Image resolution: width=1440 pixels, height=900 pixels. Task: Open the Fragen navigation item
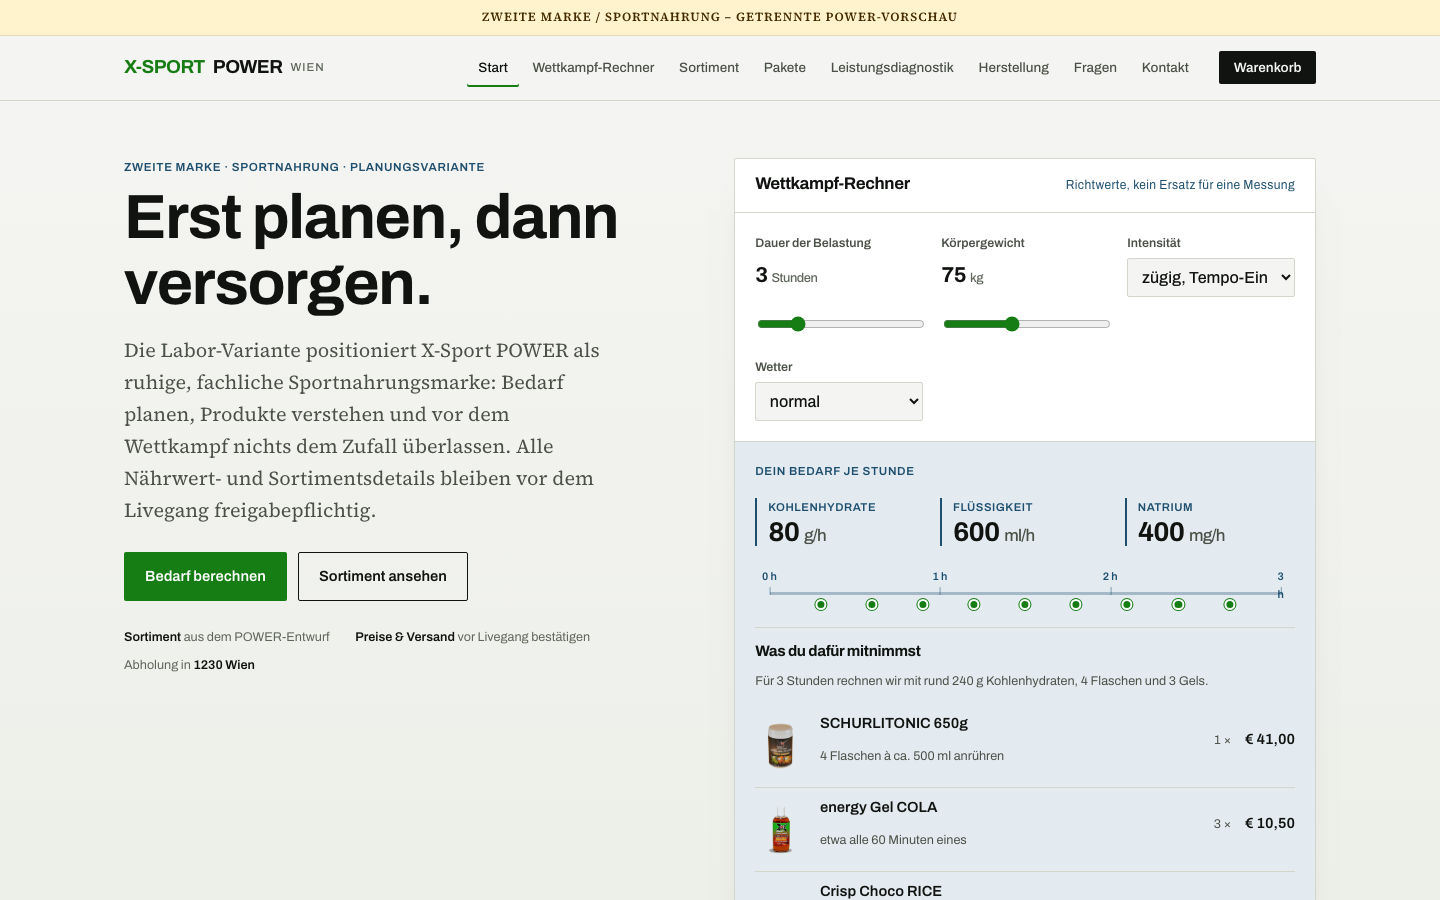1095,67
